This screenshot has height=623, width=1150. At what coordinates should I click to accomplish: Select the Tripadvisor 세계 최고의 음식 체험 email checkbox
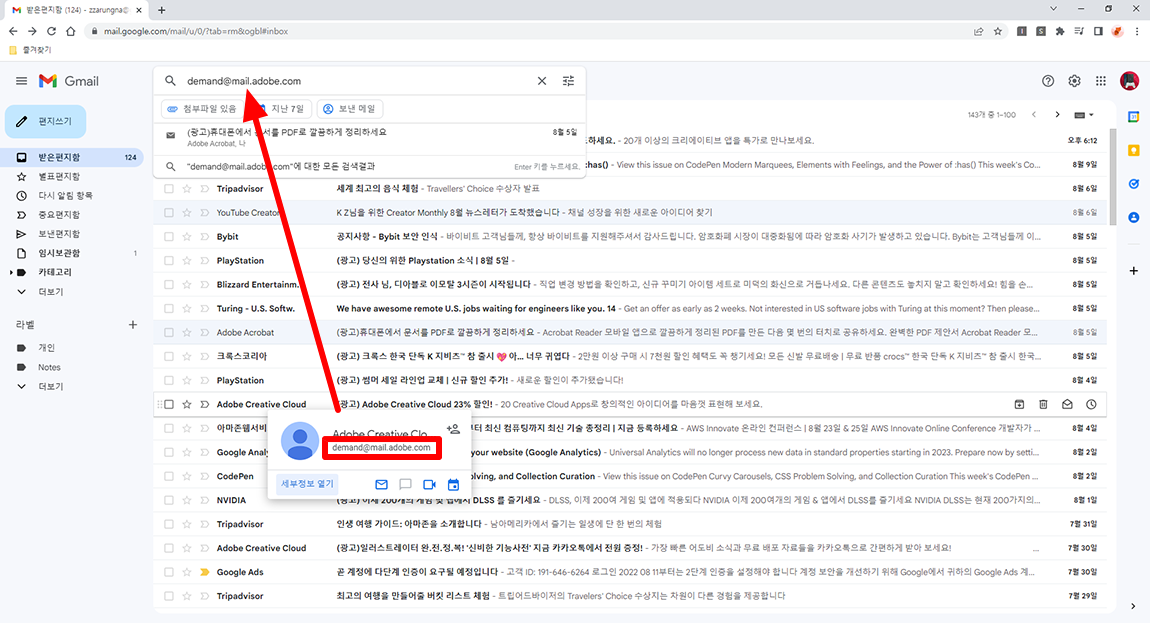pos(169,189)
